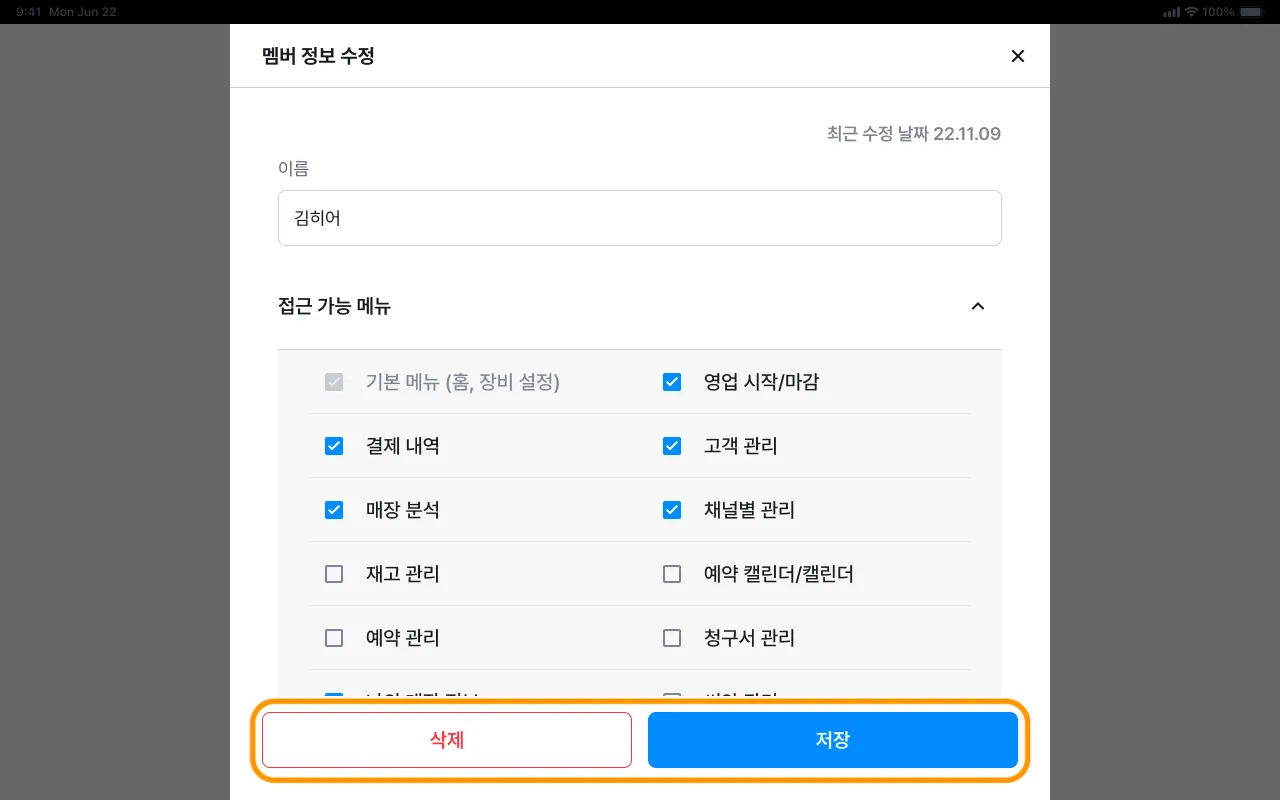Toggle off the 채널별 관리 checkbox
Viewport: 1280px width, 800px height.
point(672,510)
